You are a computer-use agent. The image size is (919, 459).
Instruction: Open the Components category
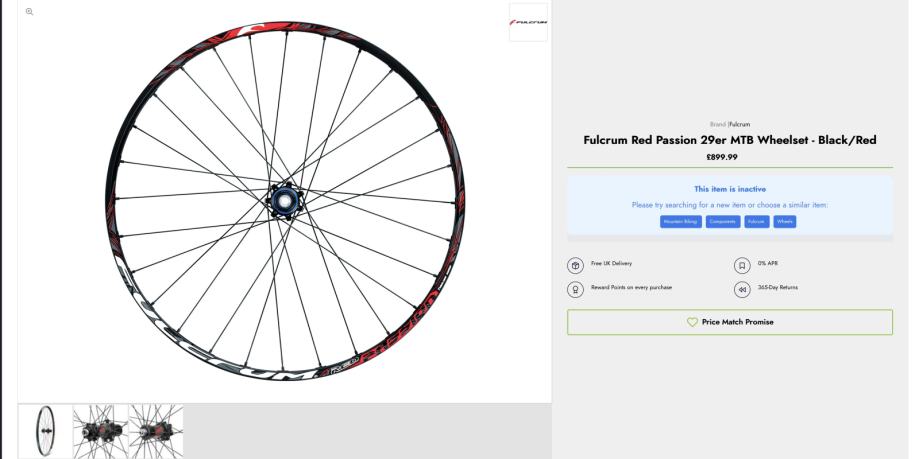click(x=723, y=221)
